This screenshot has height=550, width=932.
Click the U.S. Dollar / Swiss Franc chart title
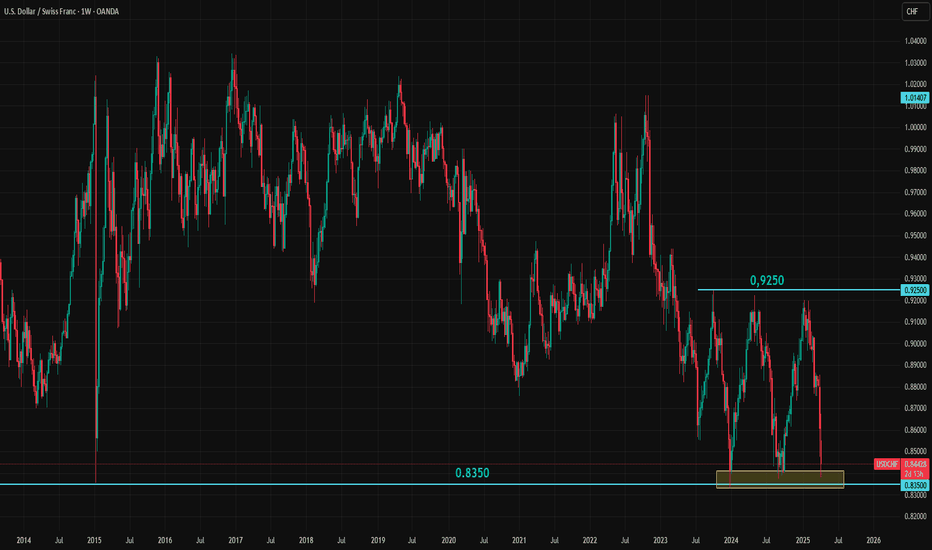point(61,11)
